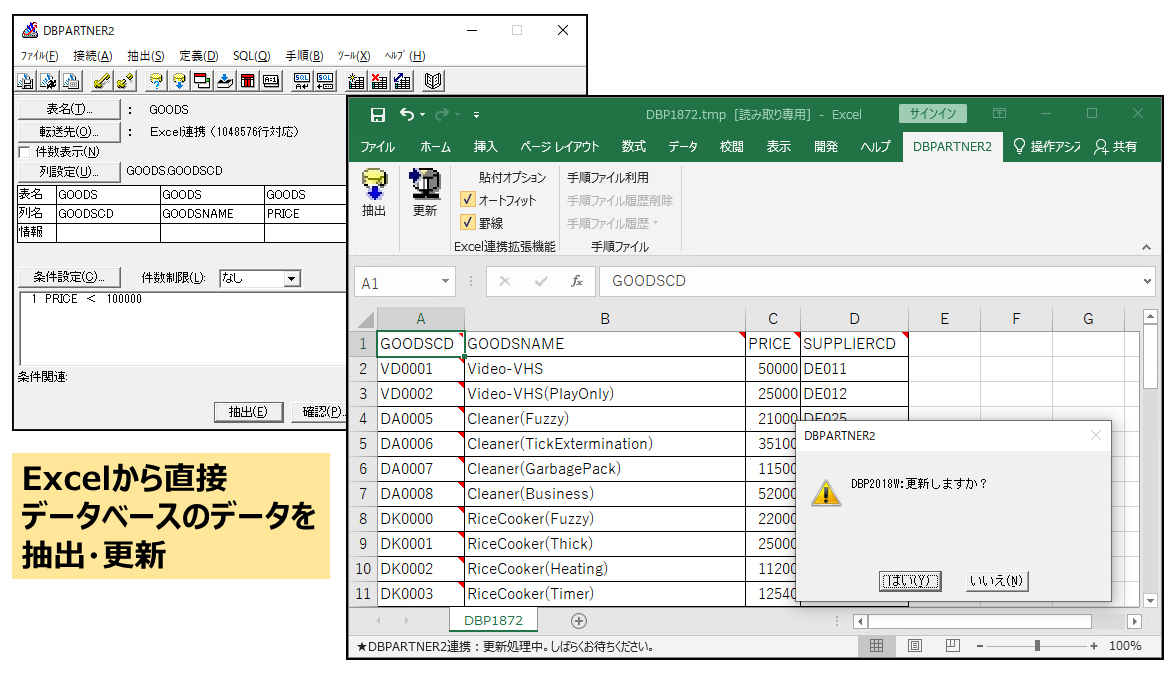Screen dimensions: 1176x673
Task: Click the サインイン button in Excel title bar
Action: click(933, 113)
